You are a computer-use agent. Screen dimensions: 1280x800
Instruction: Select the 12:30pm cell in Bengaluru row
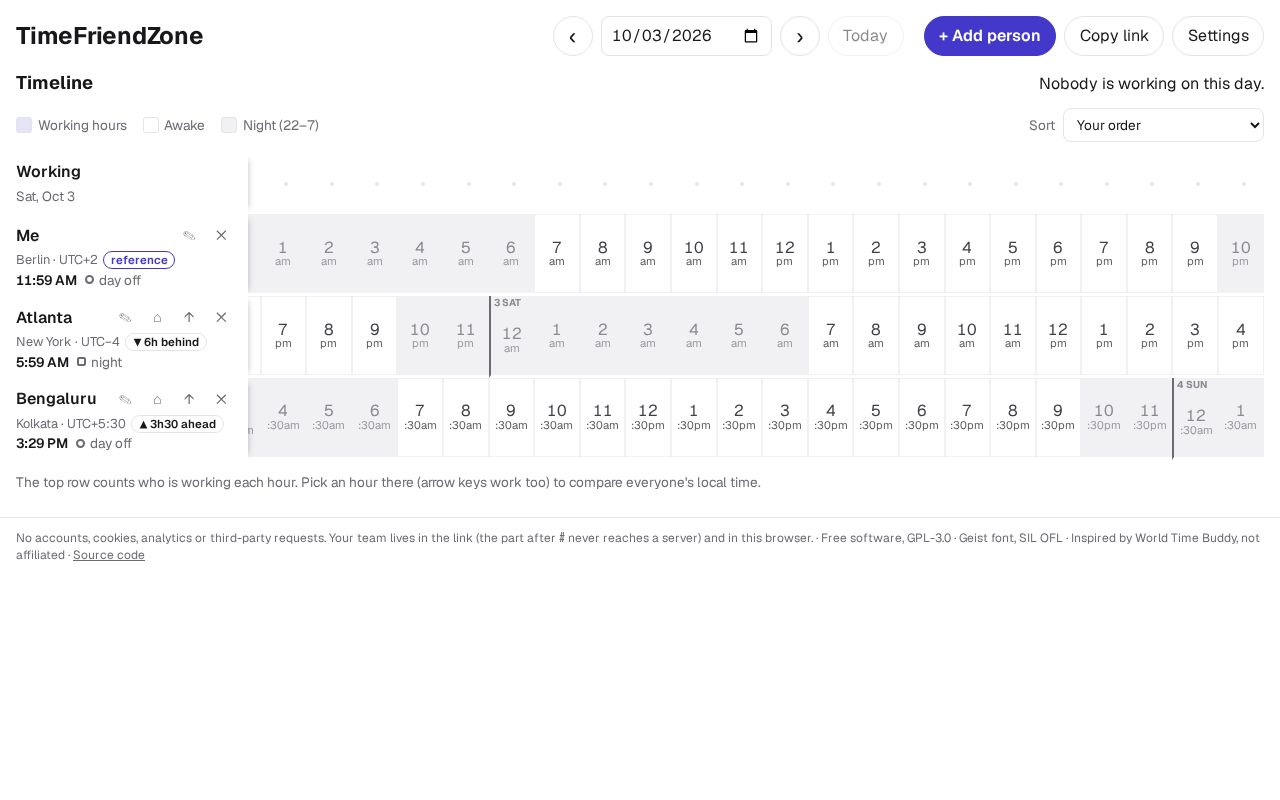(x=648, y=417)
